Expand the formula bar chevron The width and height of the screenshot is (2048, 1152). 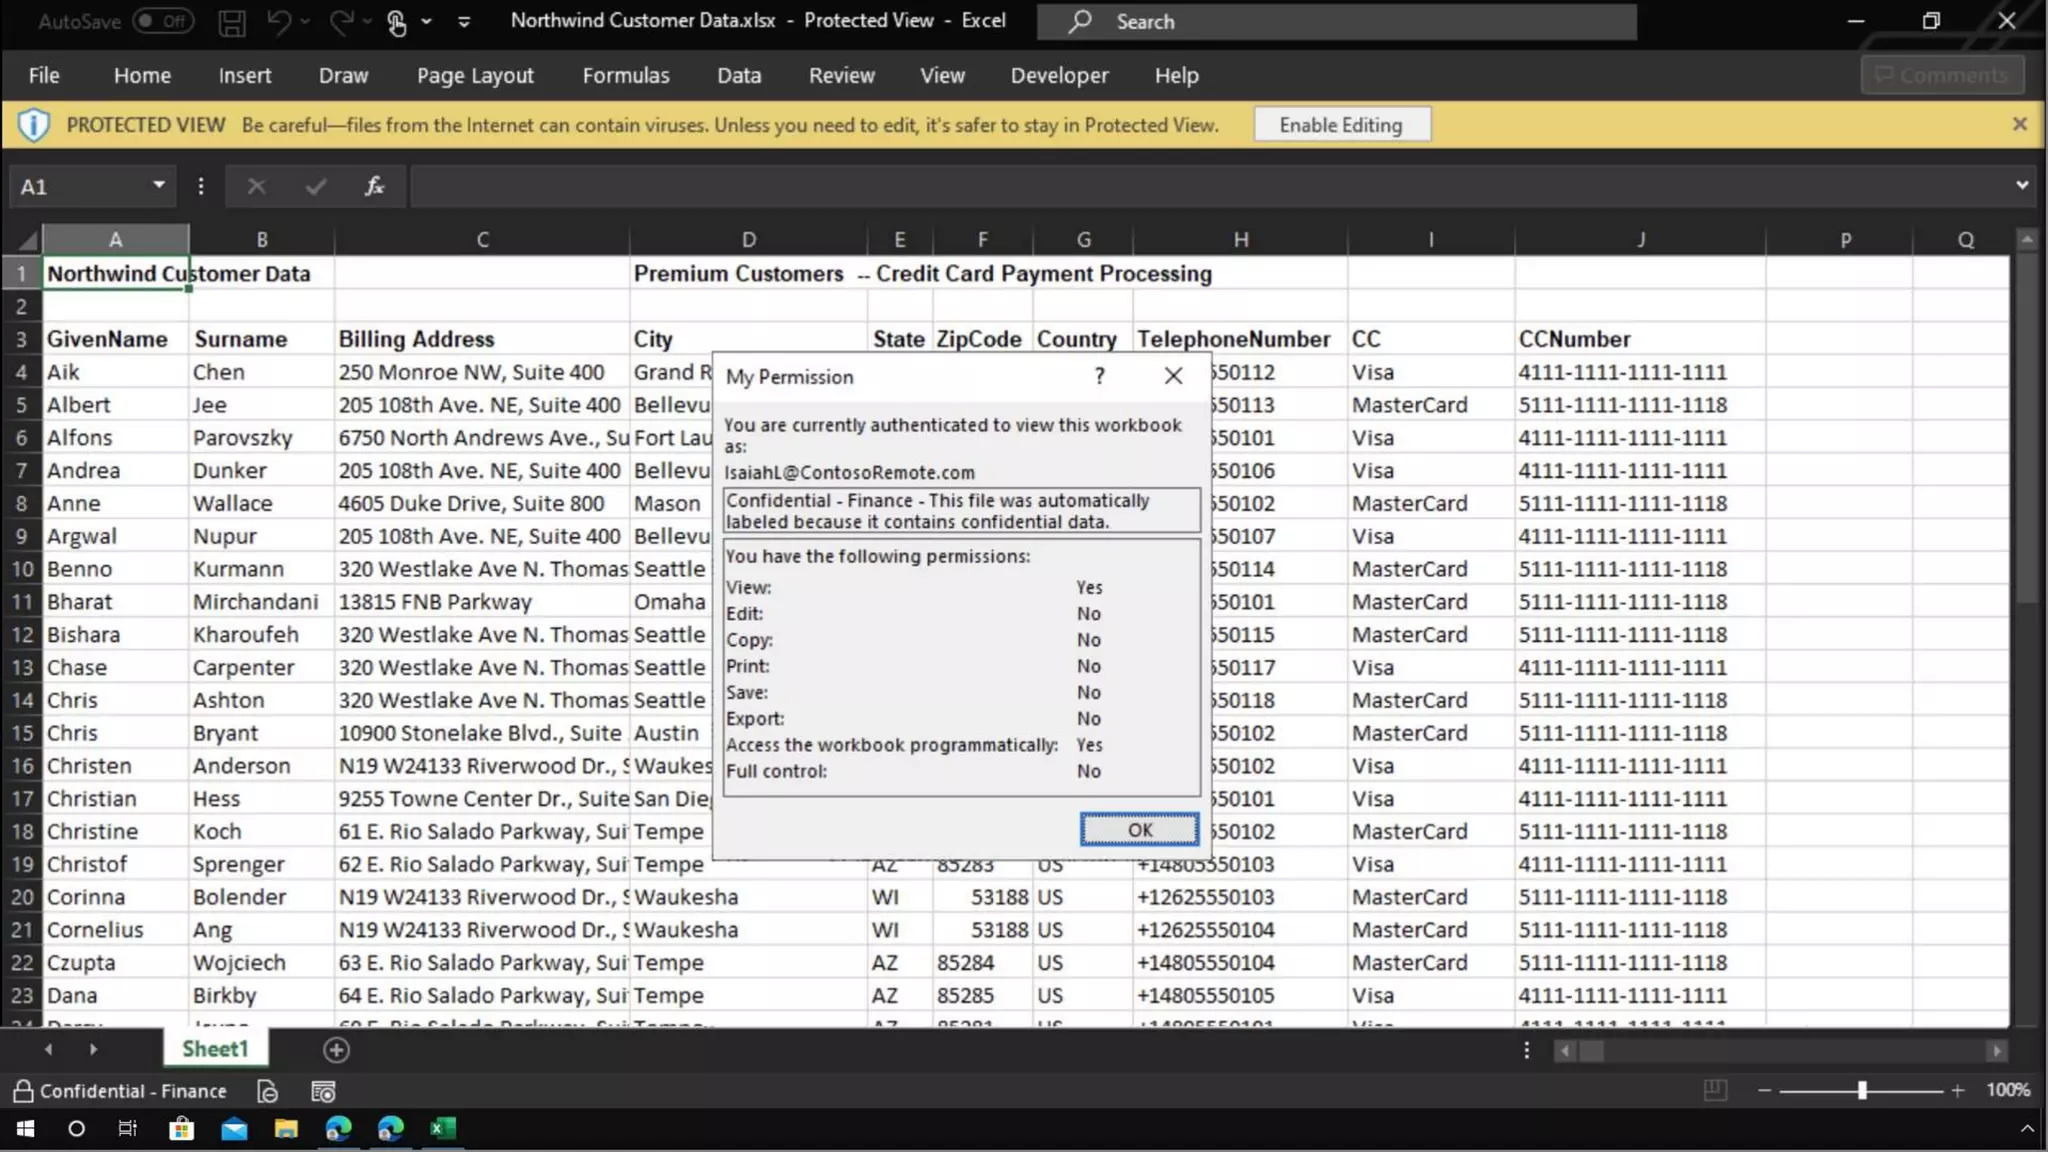pos(2021,185)
